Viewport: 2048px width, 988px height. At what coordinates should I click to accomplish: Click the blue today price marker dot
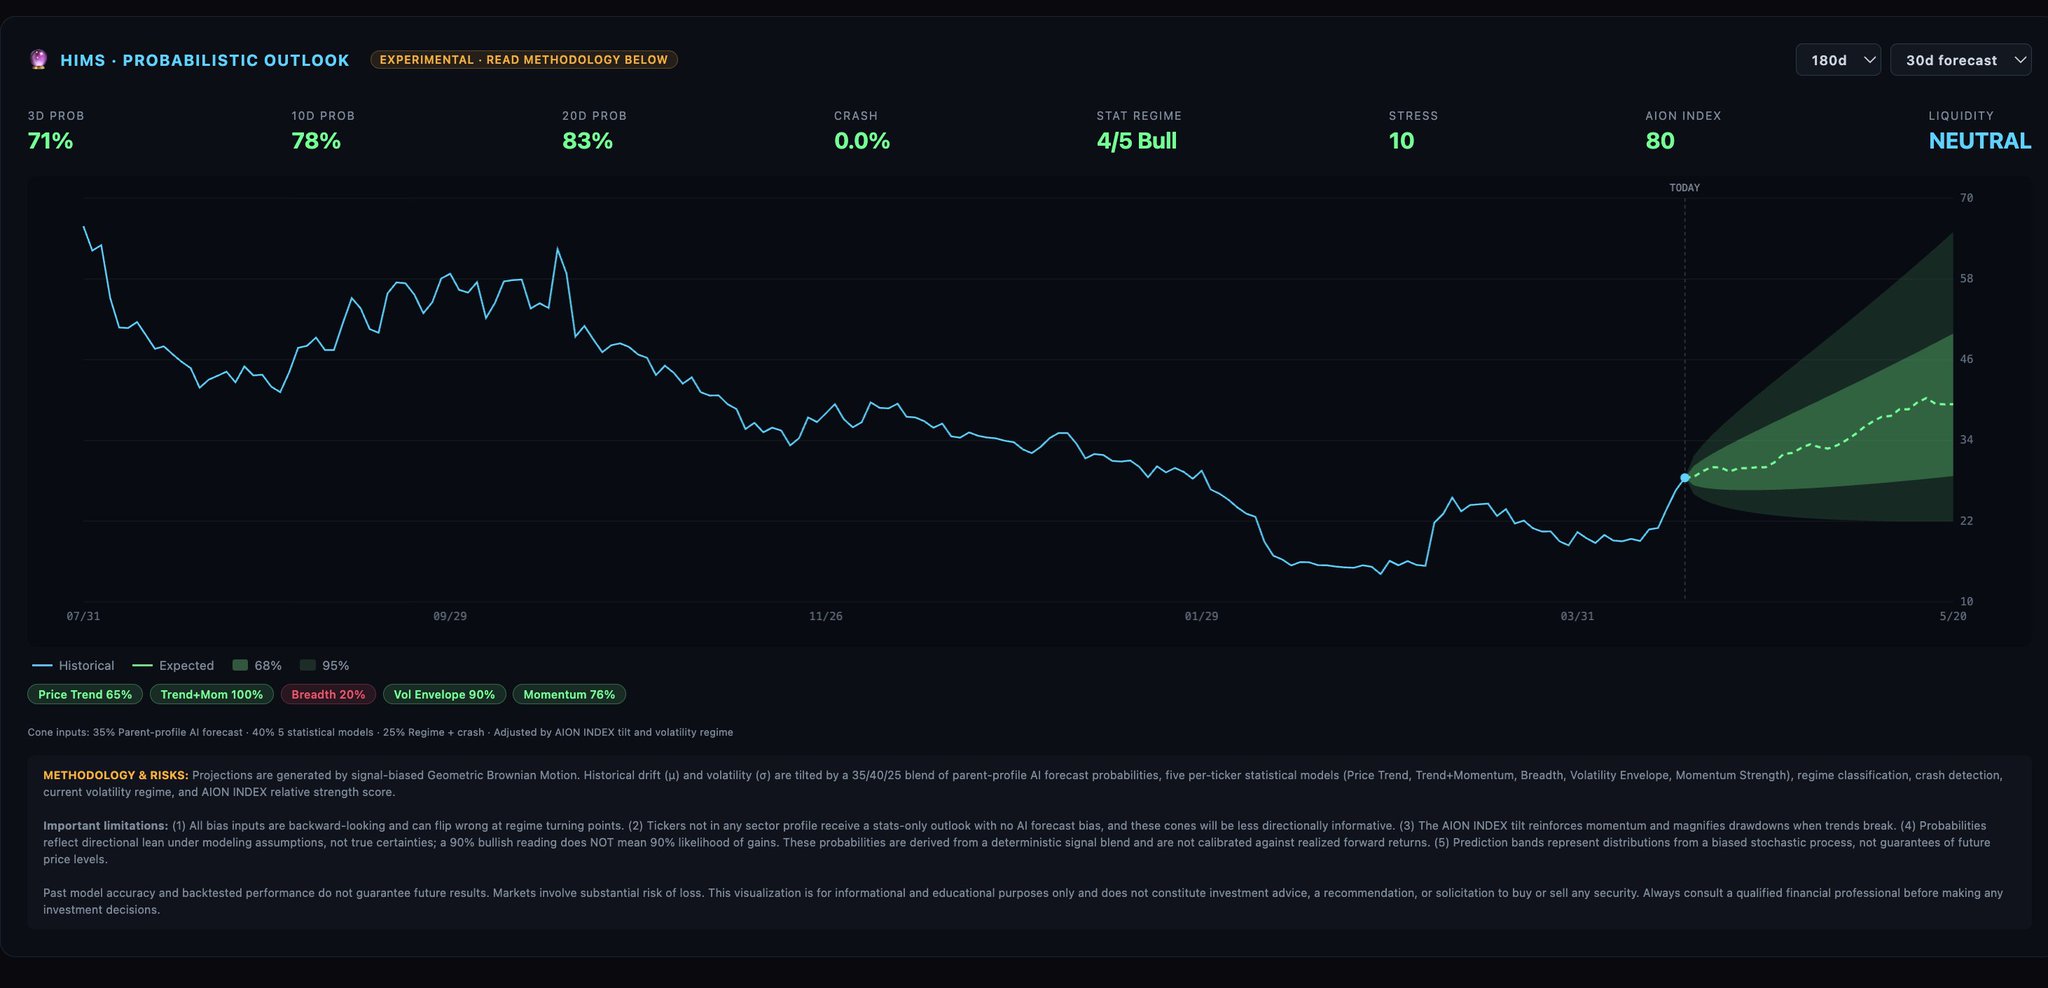1685,478
